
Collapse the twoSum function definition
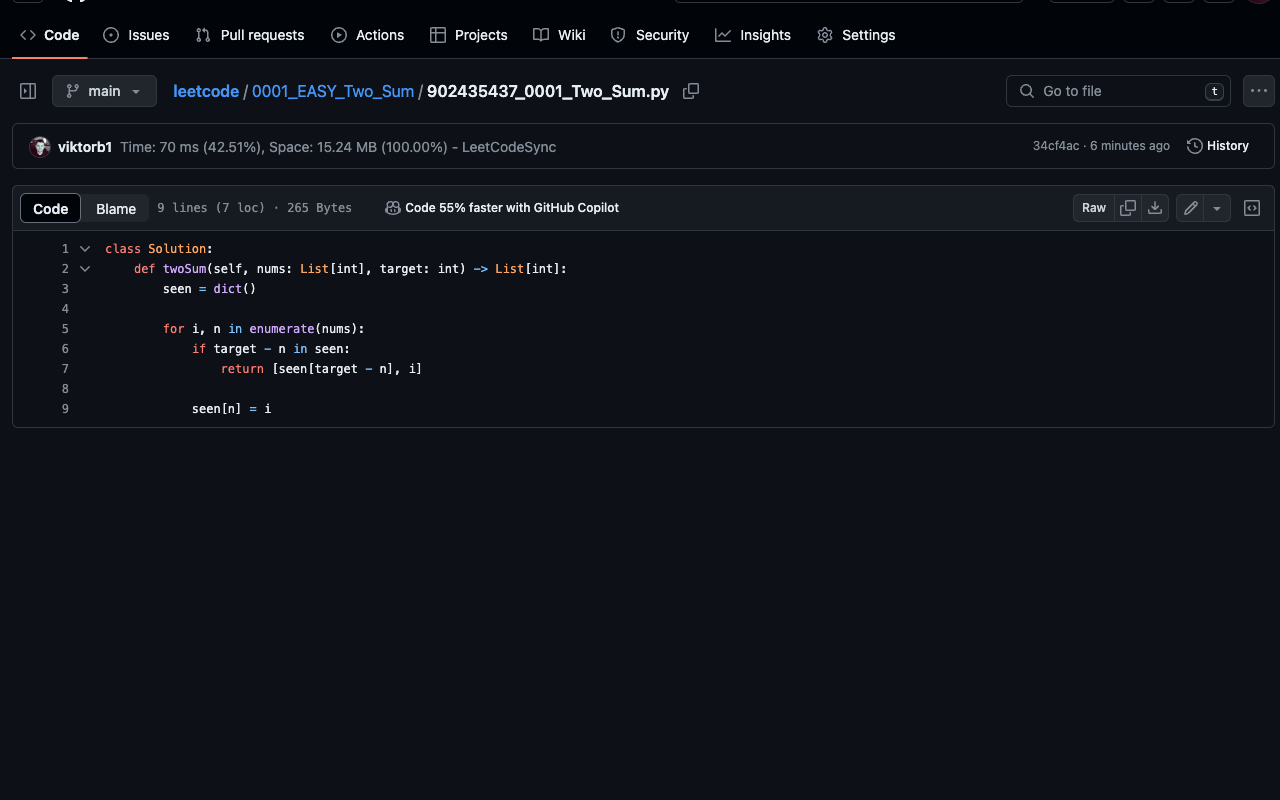point(84,268)
